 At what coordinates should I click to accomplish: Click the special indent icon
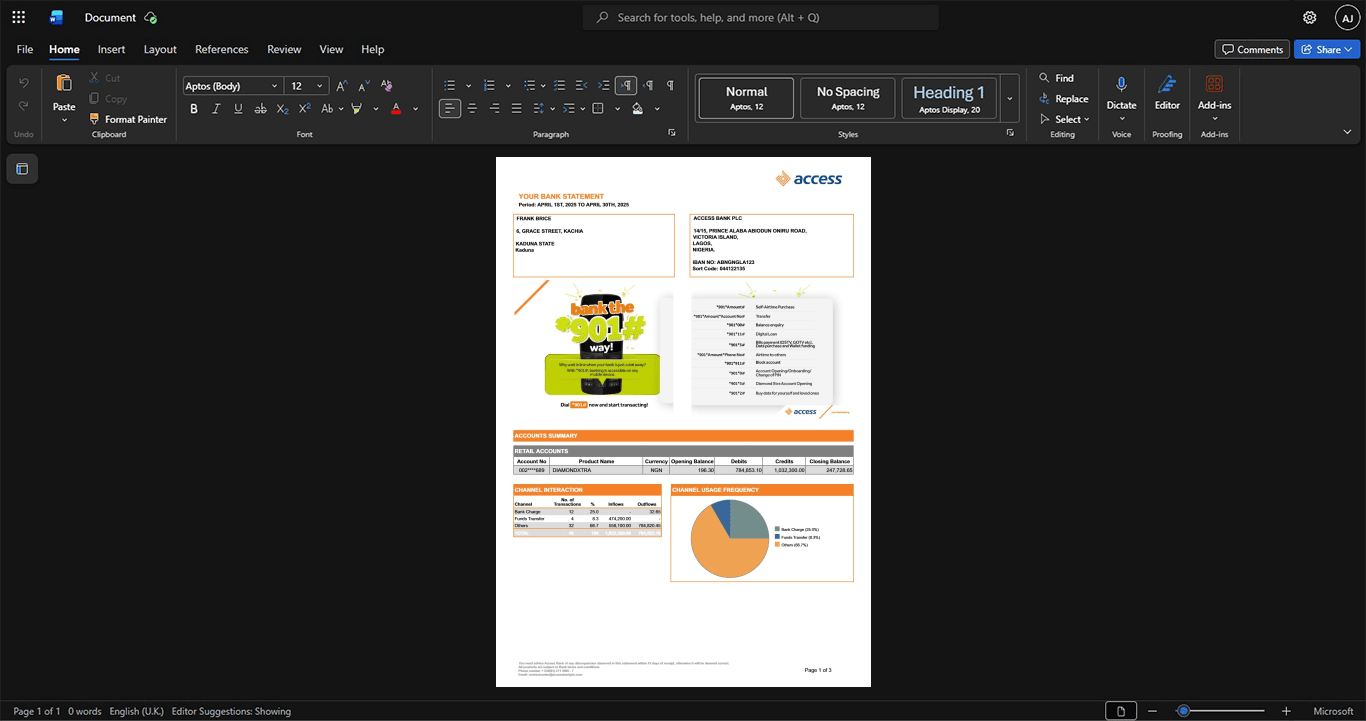568,108
